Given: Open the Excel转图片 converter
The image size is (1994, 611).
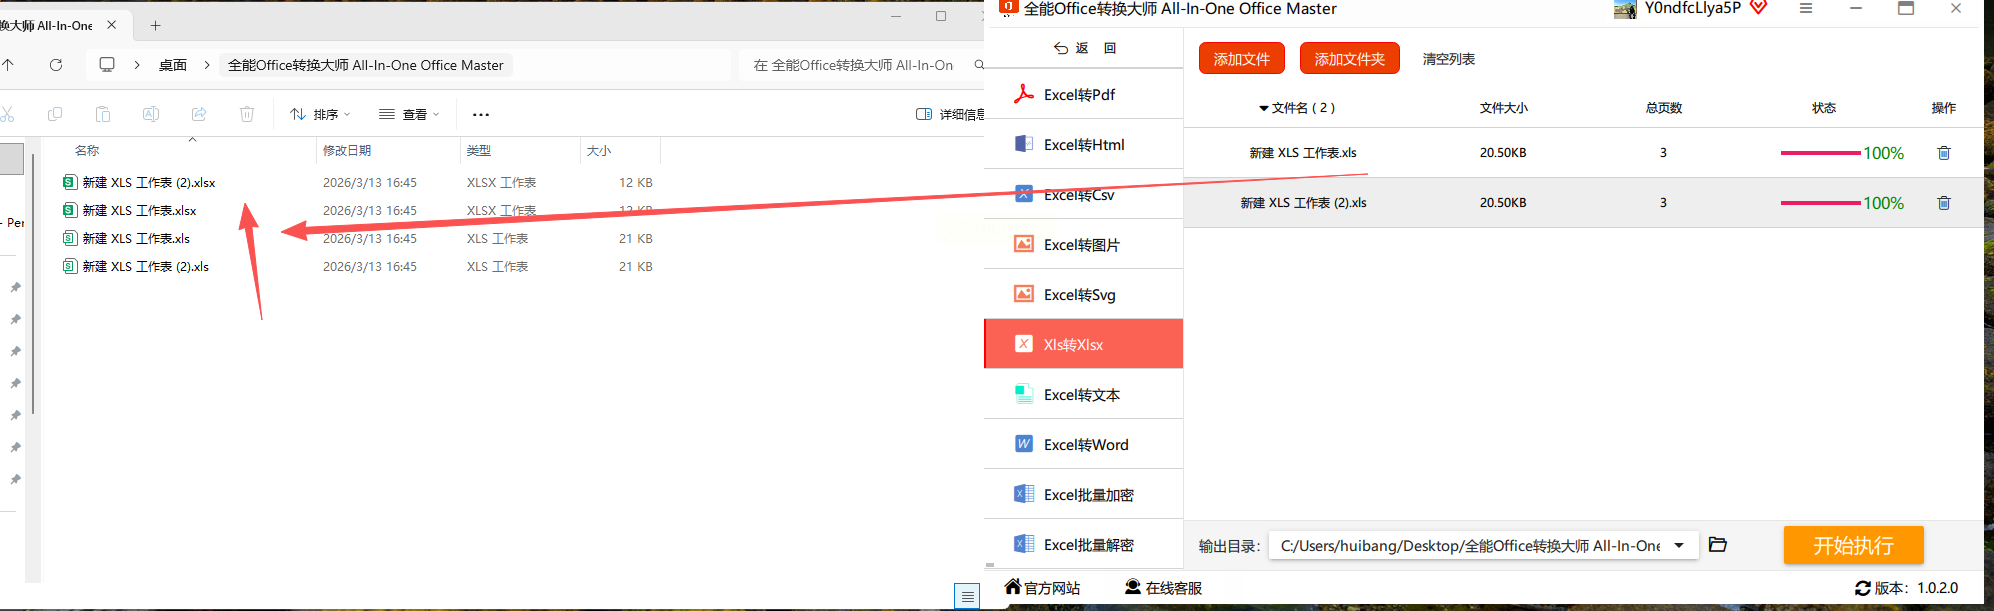Looking at the screenshot, I should click(1084, 244).
